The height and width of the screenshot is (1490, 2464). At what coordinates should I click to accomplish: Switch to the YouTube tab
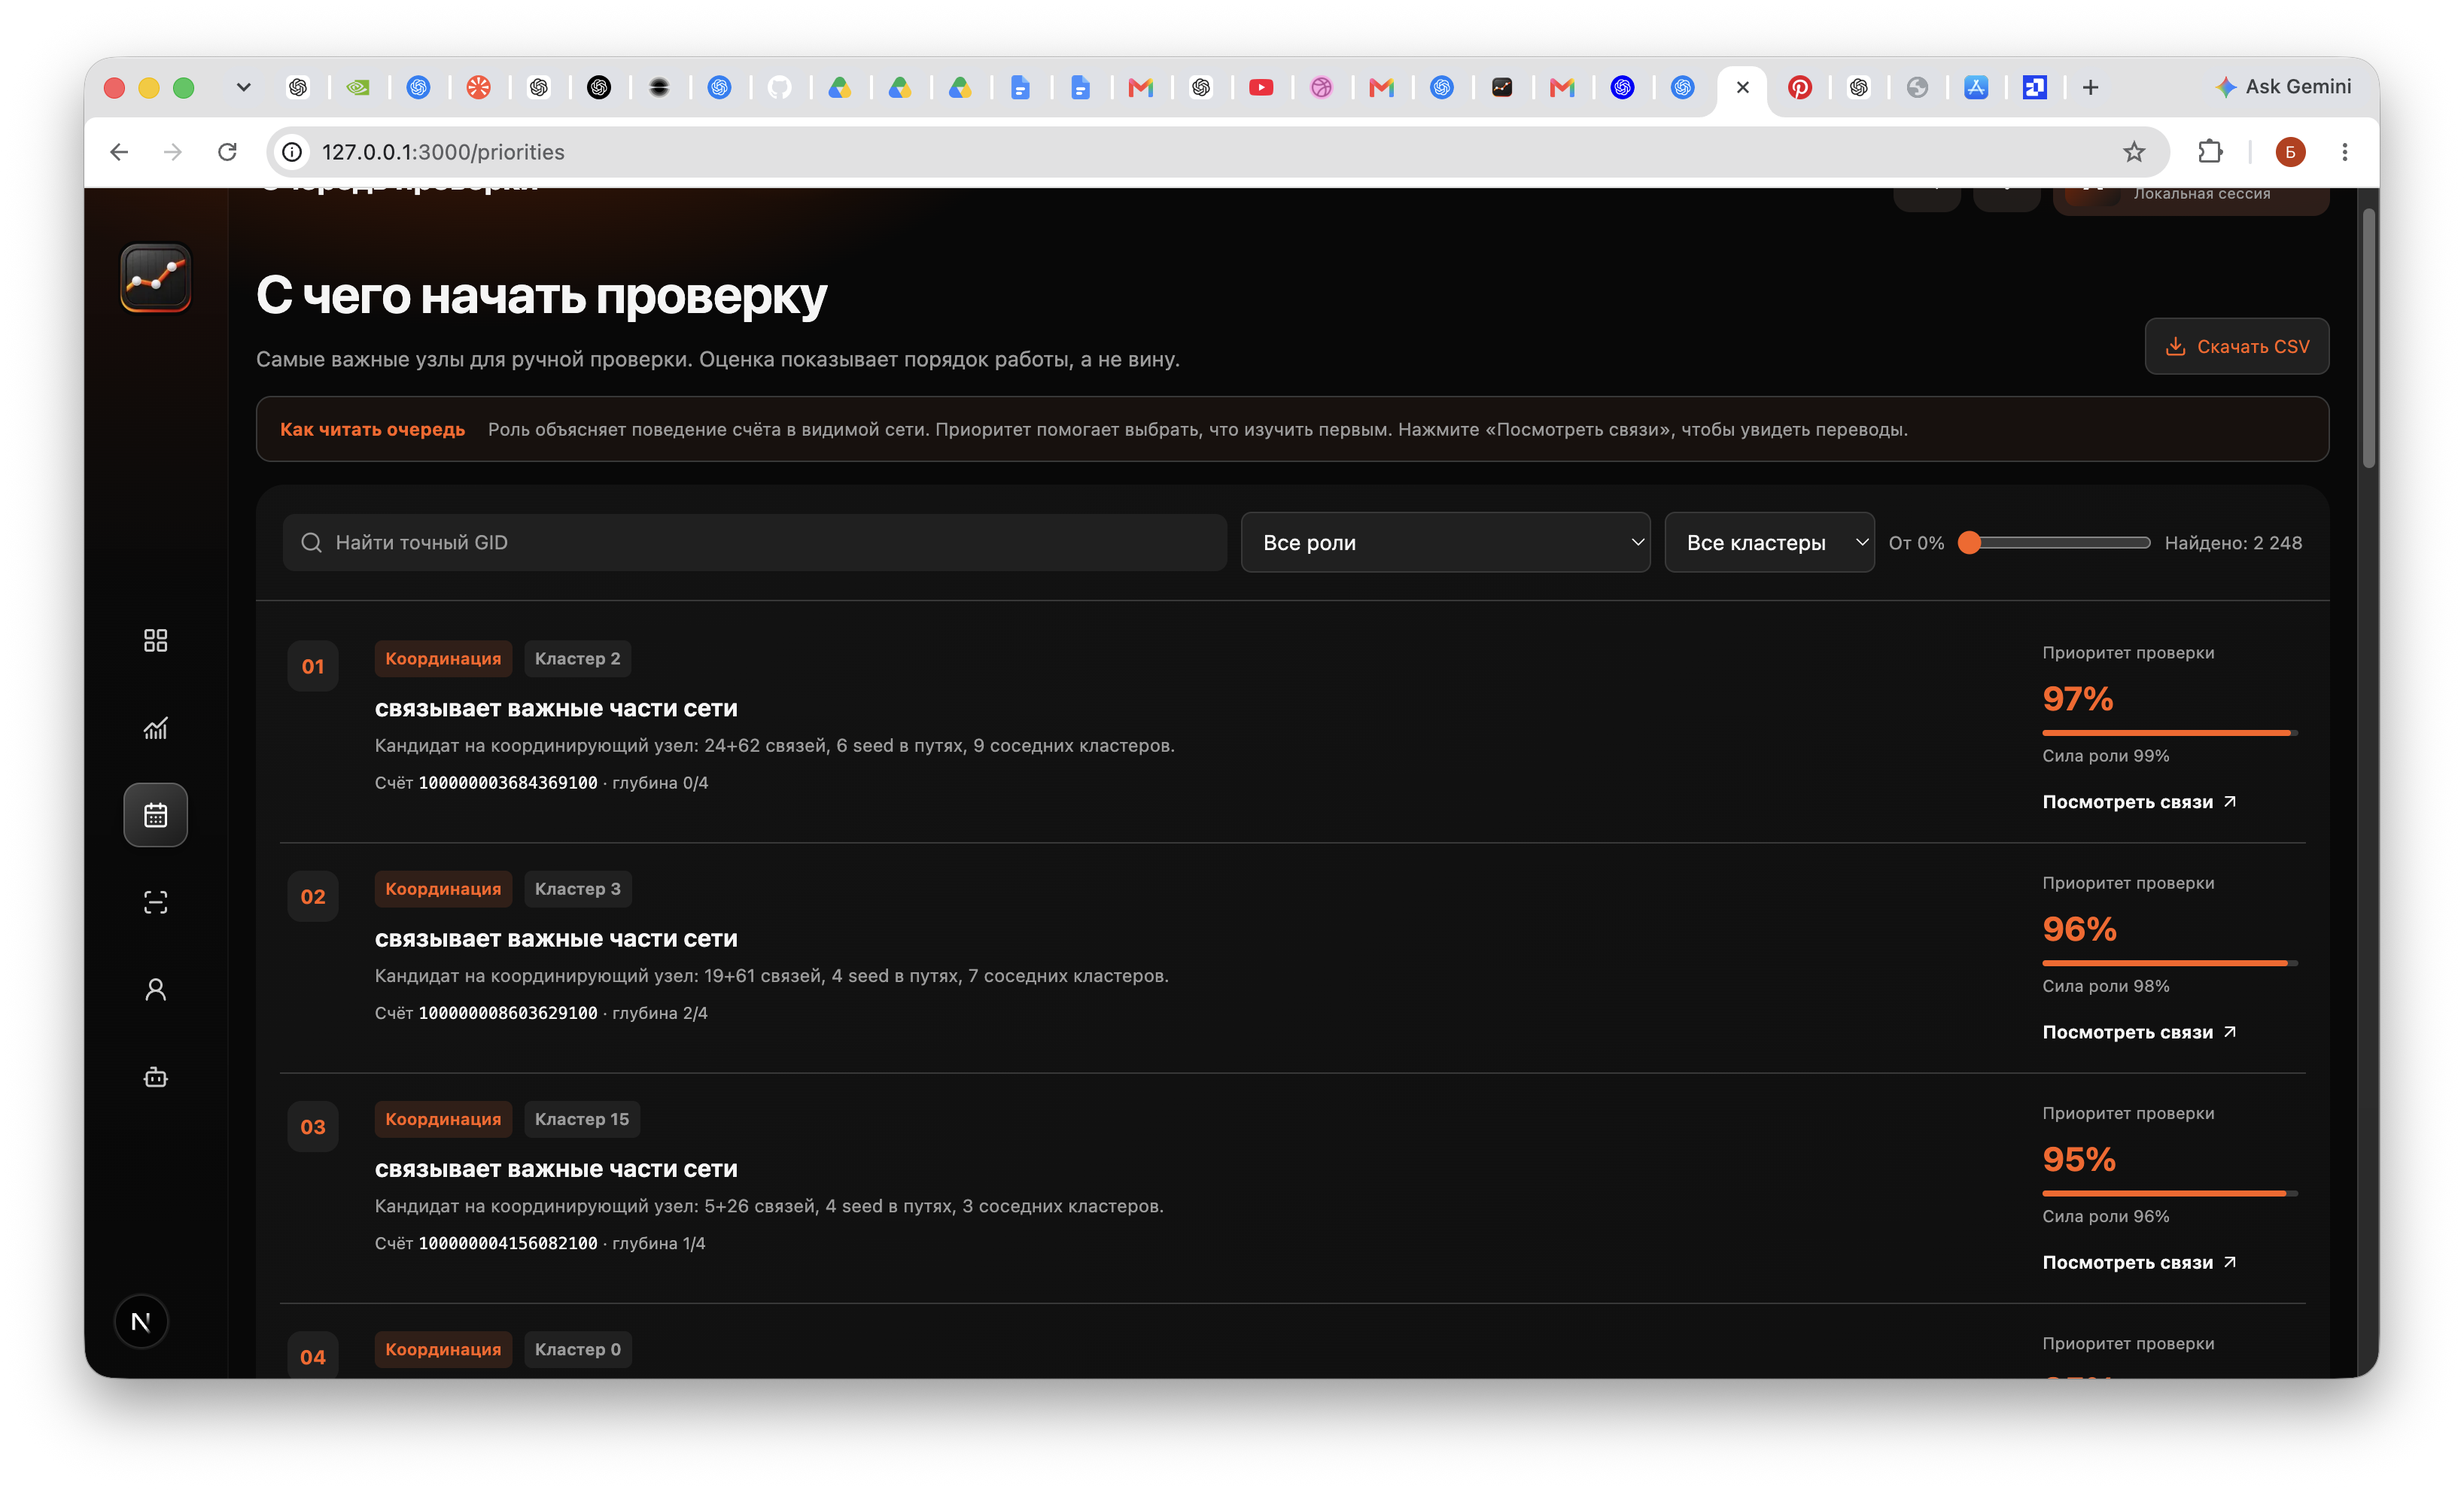pyautogui.click(x=1261, y=87)
